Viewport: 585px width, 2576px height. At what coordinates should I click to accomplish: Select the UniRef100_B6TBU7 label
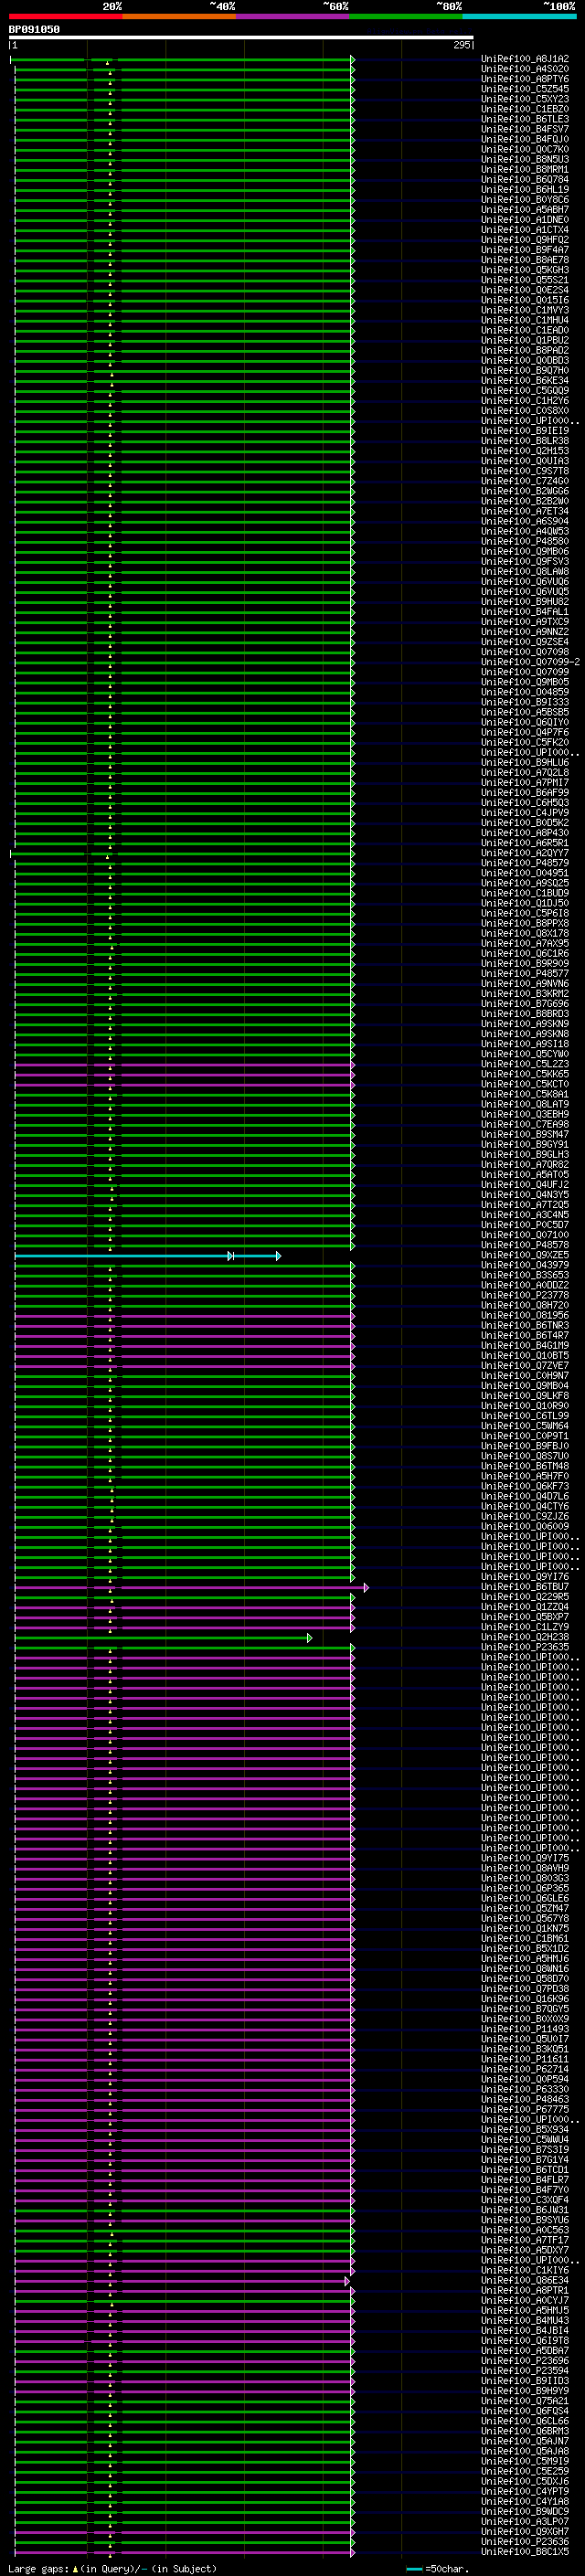(x=525, y=1587)
